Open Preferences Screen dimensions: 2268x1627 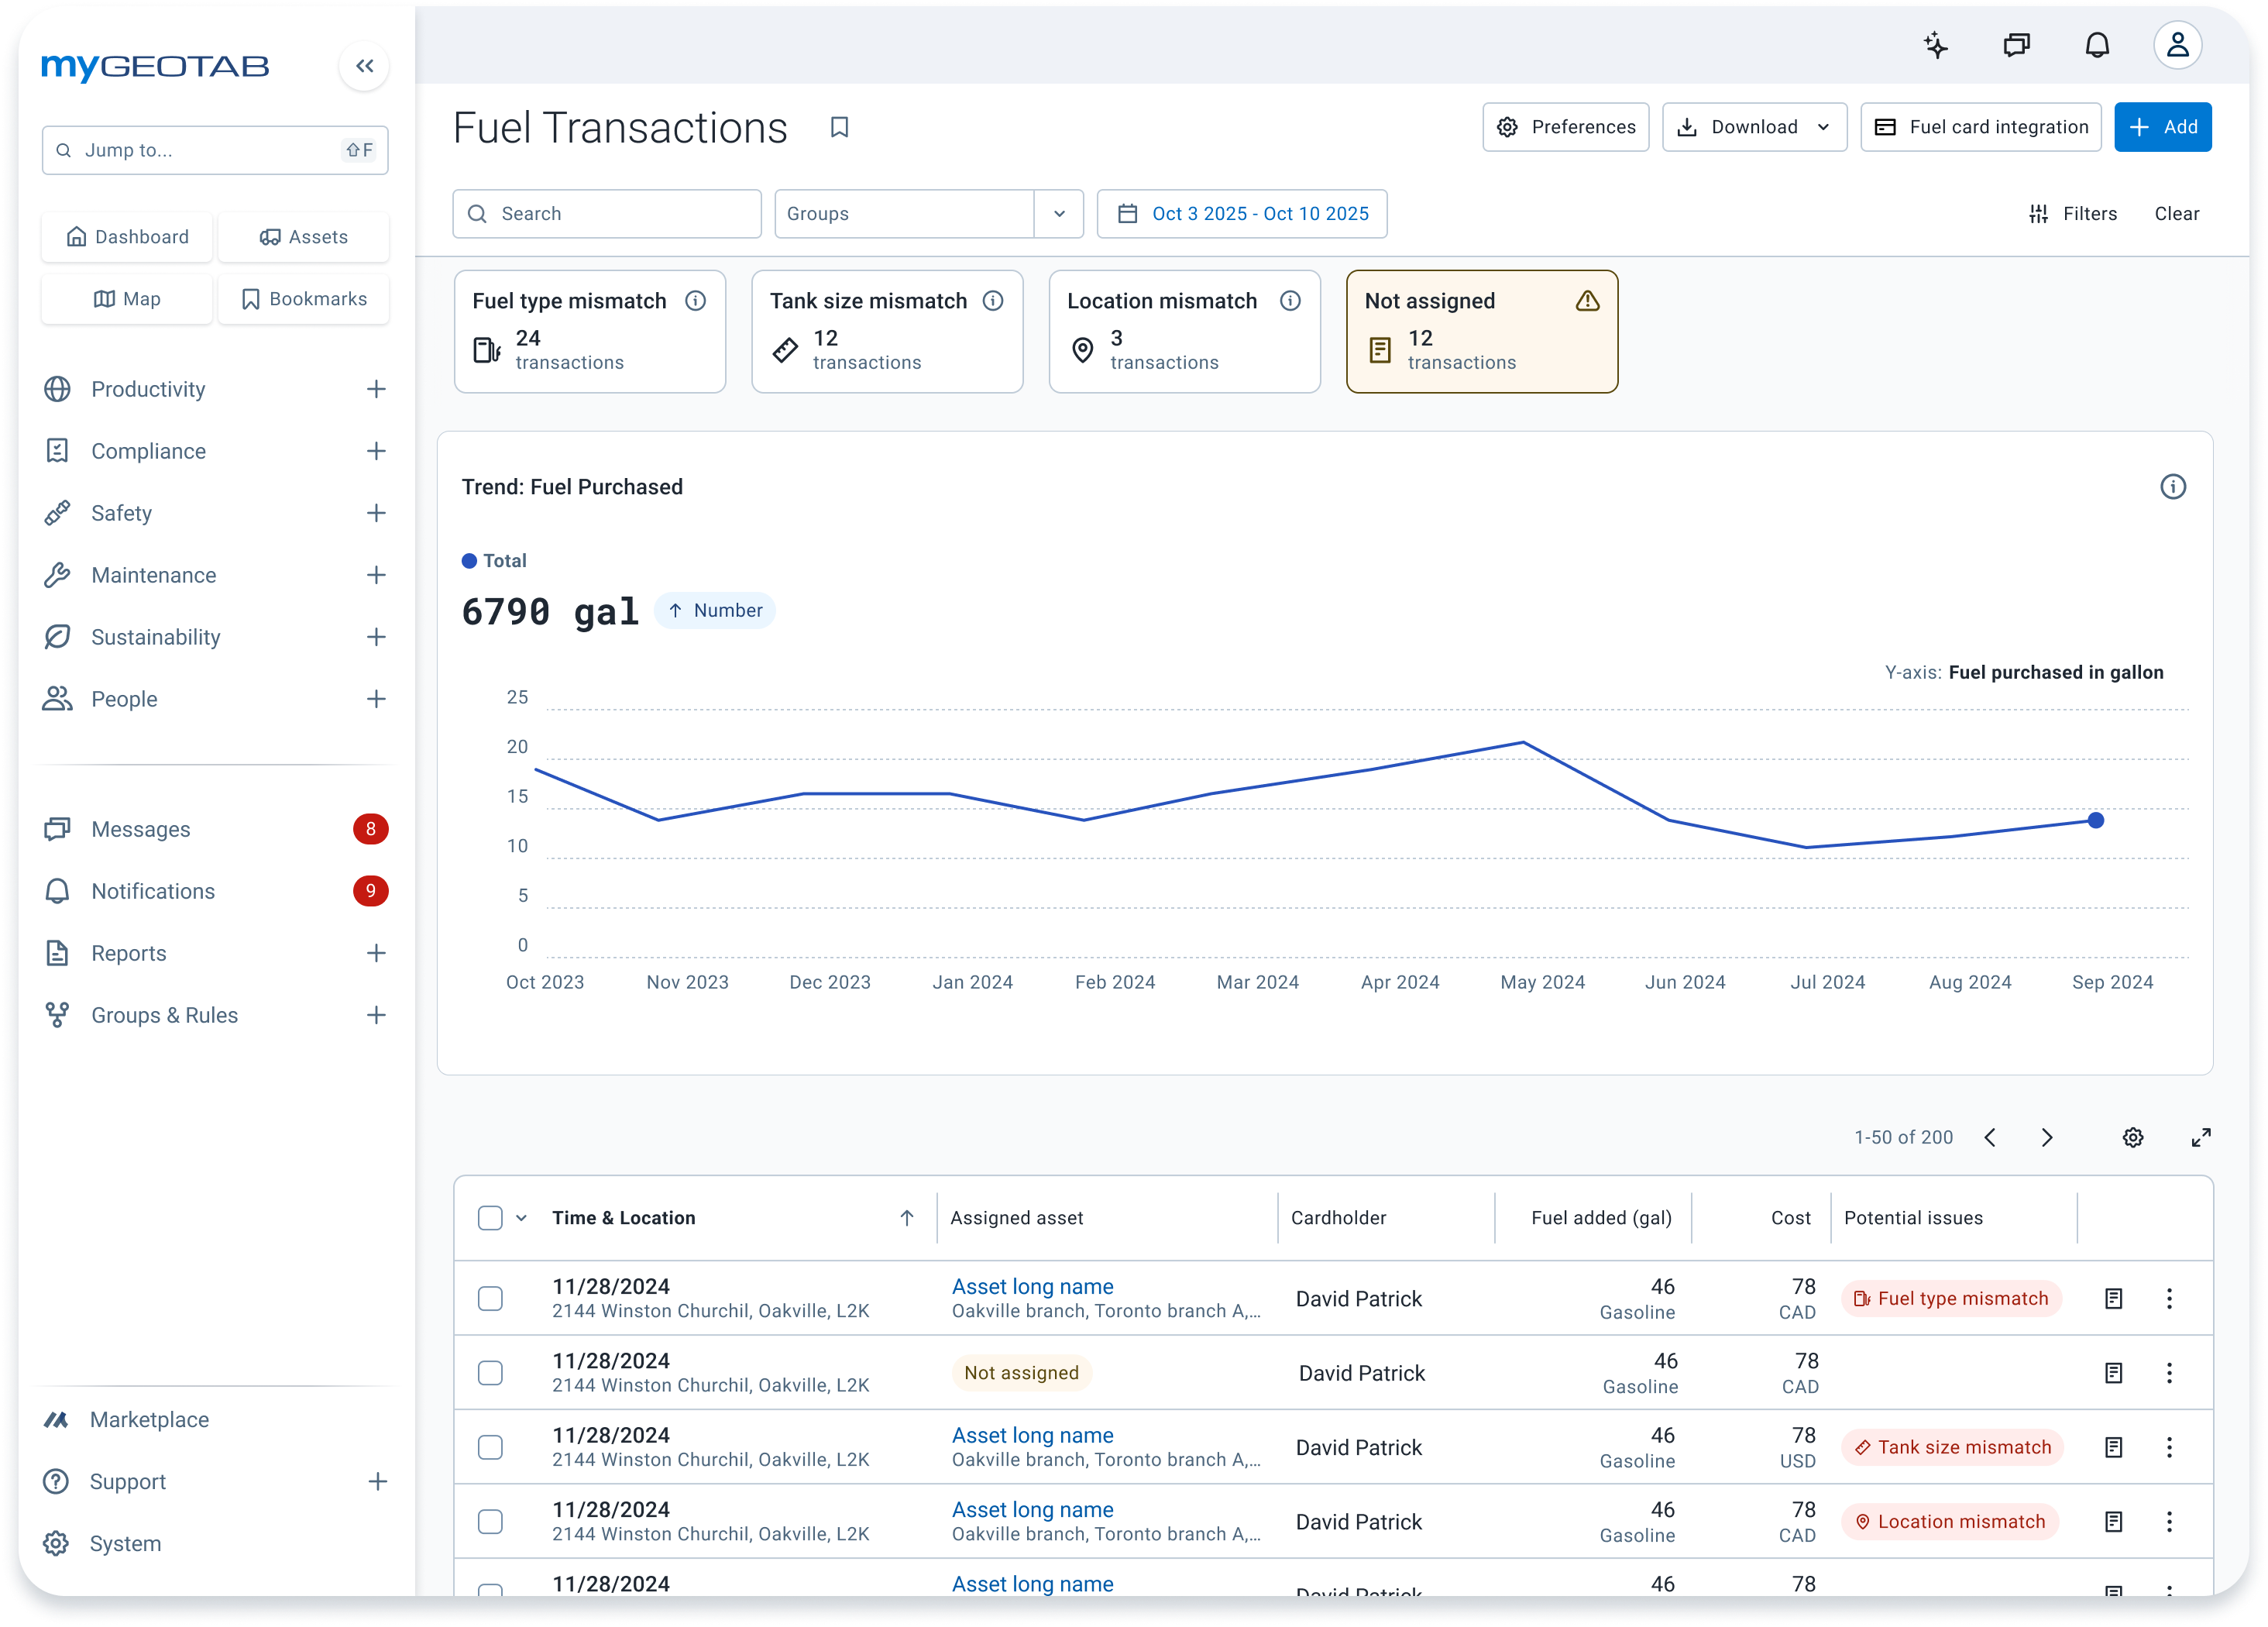point(1566,127)
